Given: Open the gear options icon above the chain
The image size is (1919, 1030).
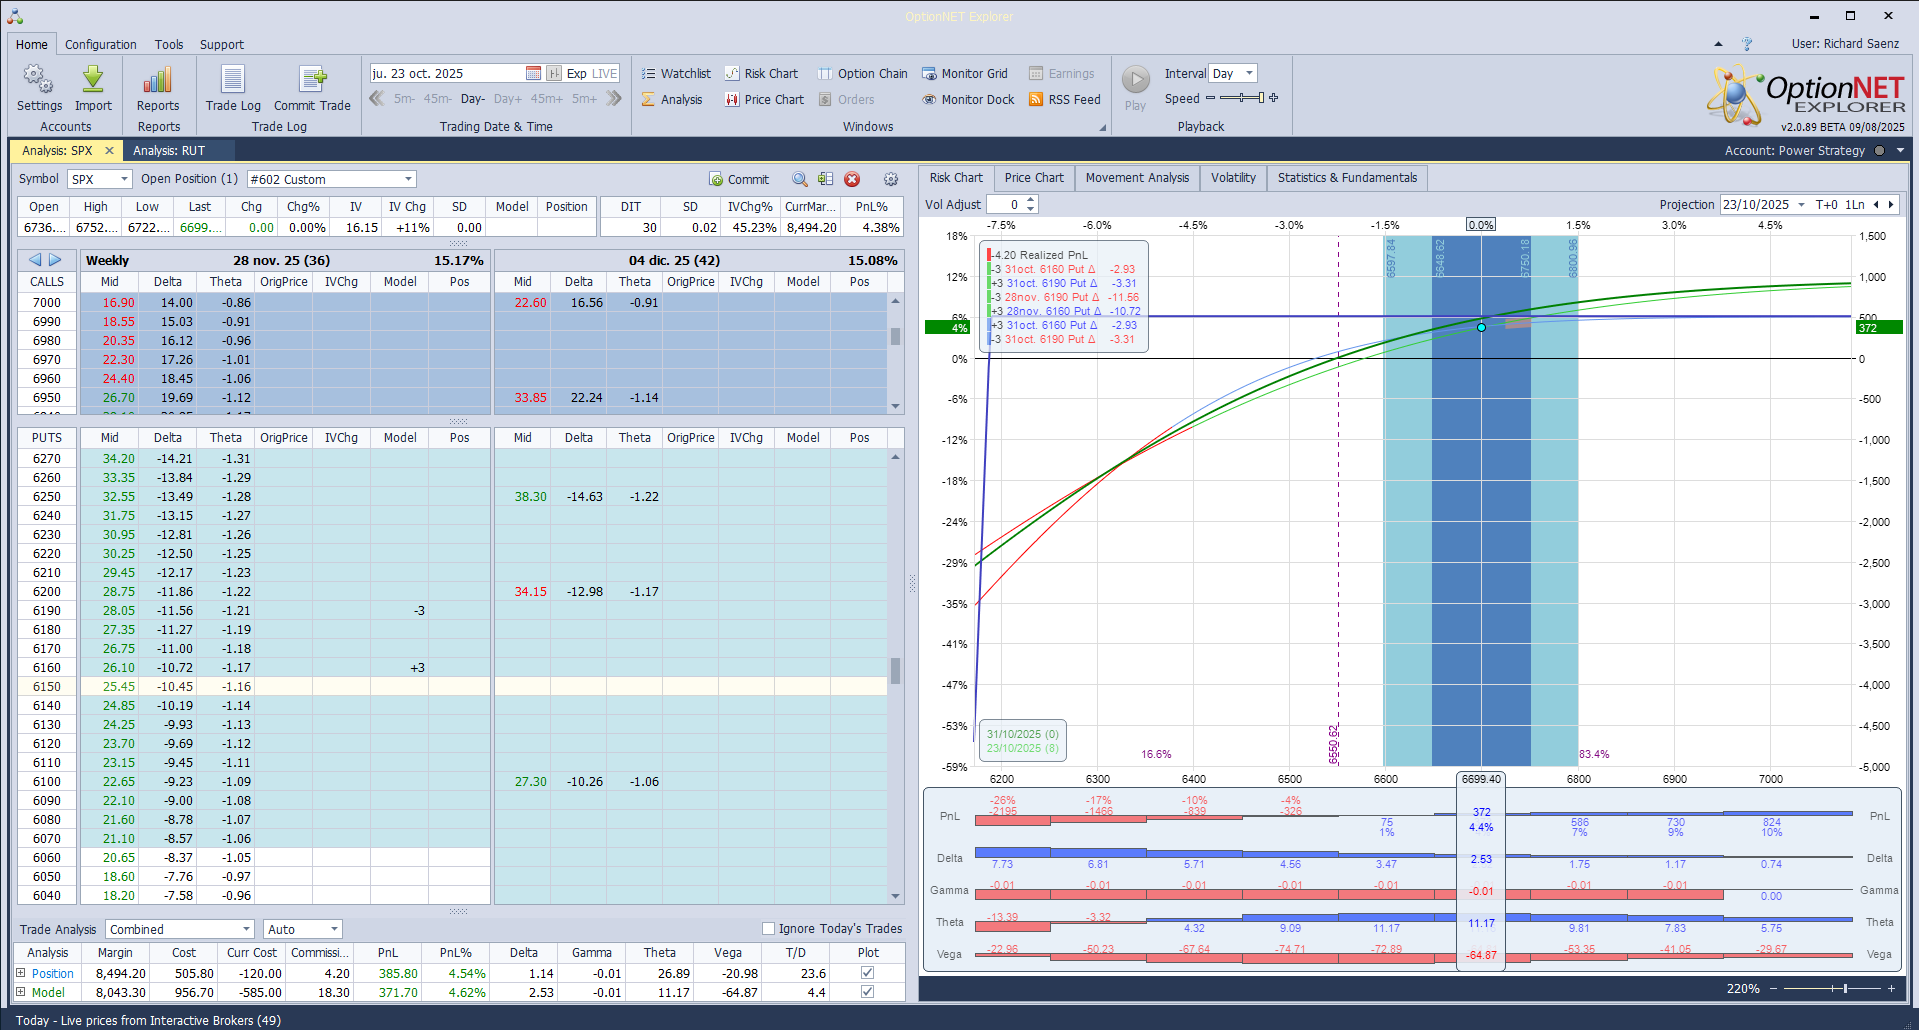Looking at the screenshot, I should click(x=891, y=179).
